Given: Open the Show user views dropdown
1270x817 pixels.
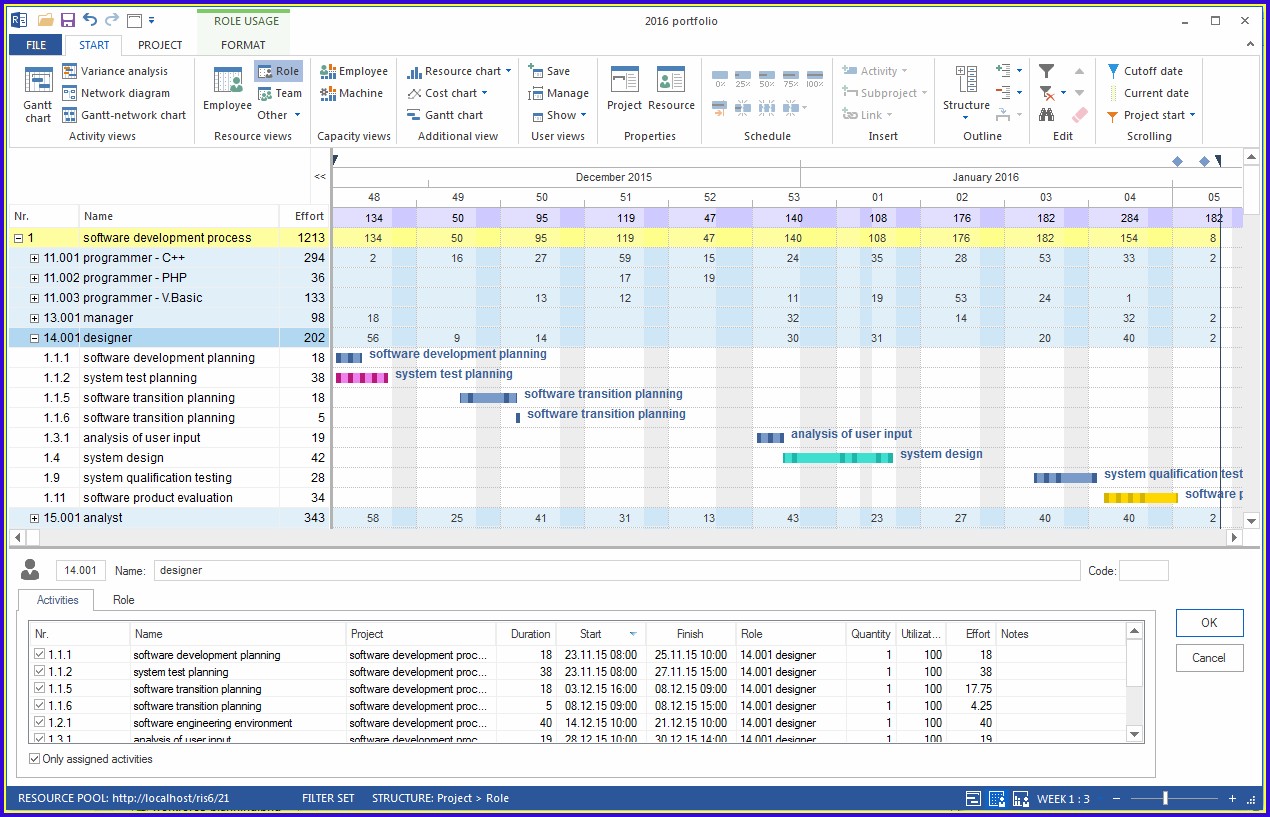Looking at the screenshot, I should tap(558, 115).
